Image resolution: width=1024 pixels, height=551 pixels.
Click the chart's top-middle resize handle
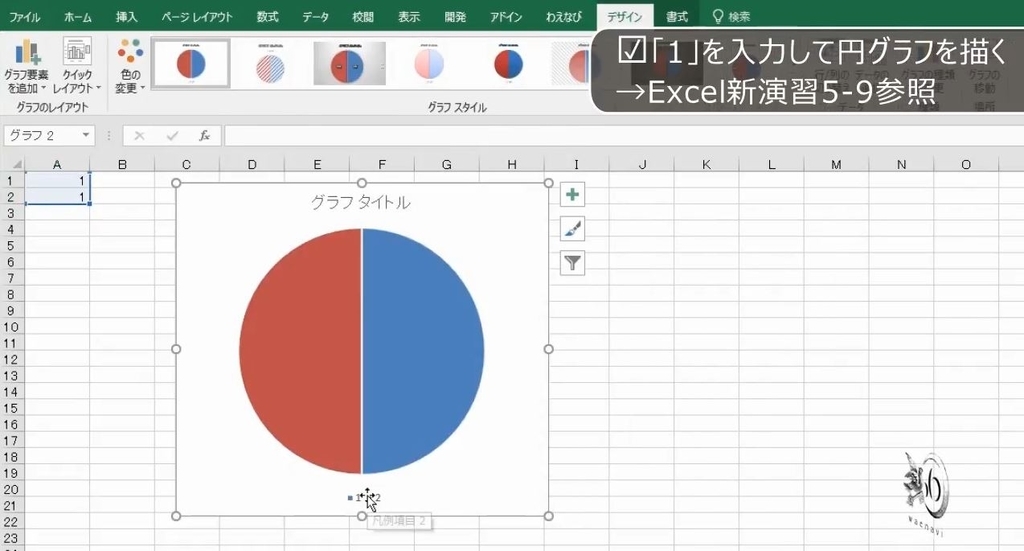pyautogui.click(x=362, y=183)
